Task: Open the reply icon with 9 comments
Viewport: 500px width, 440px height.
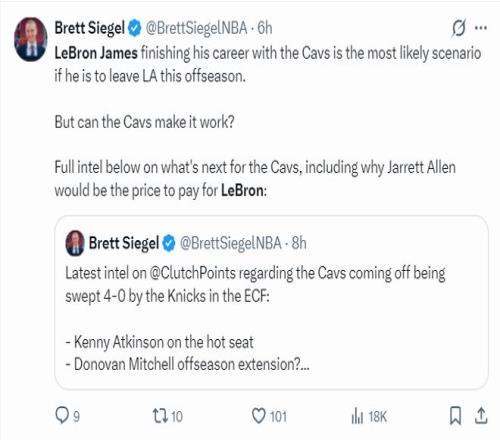Action: (x=62, y=416)
